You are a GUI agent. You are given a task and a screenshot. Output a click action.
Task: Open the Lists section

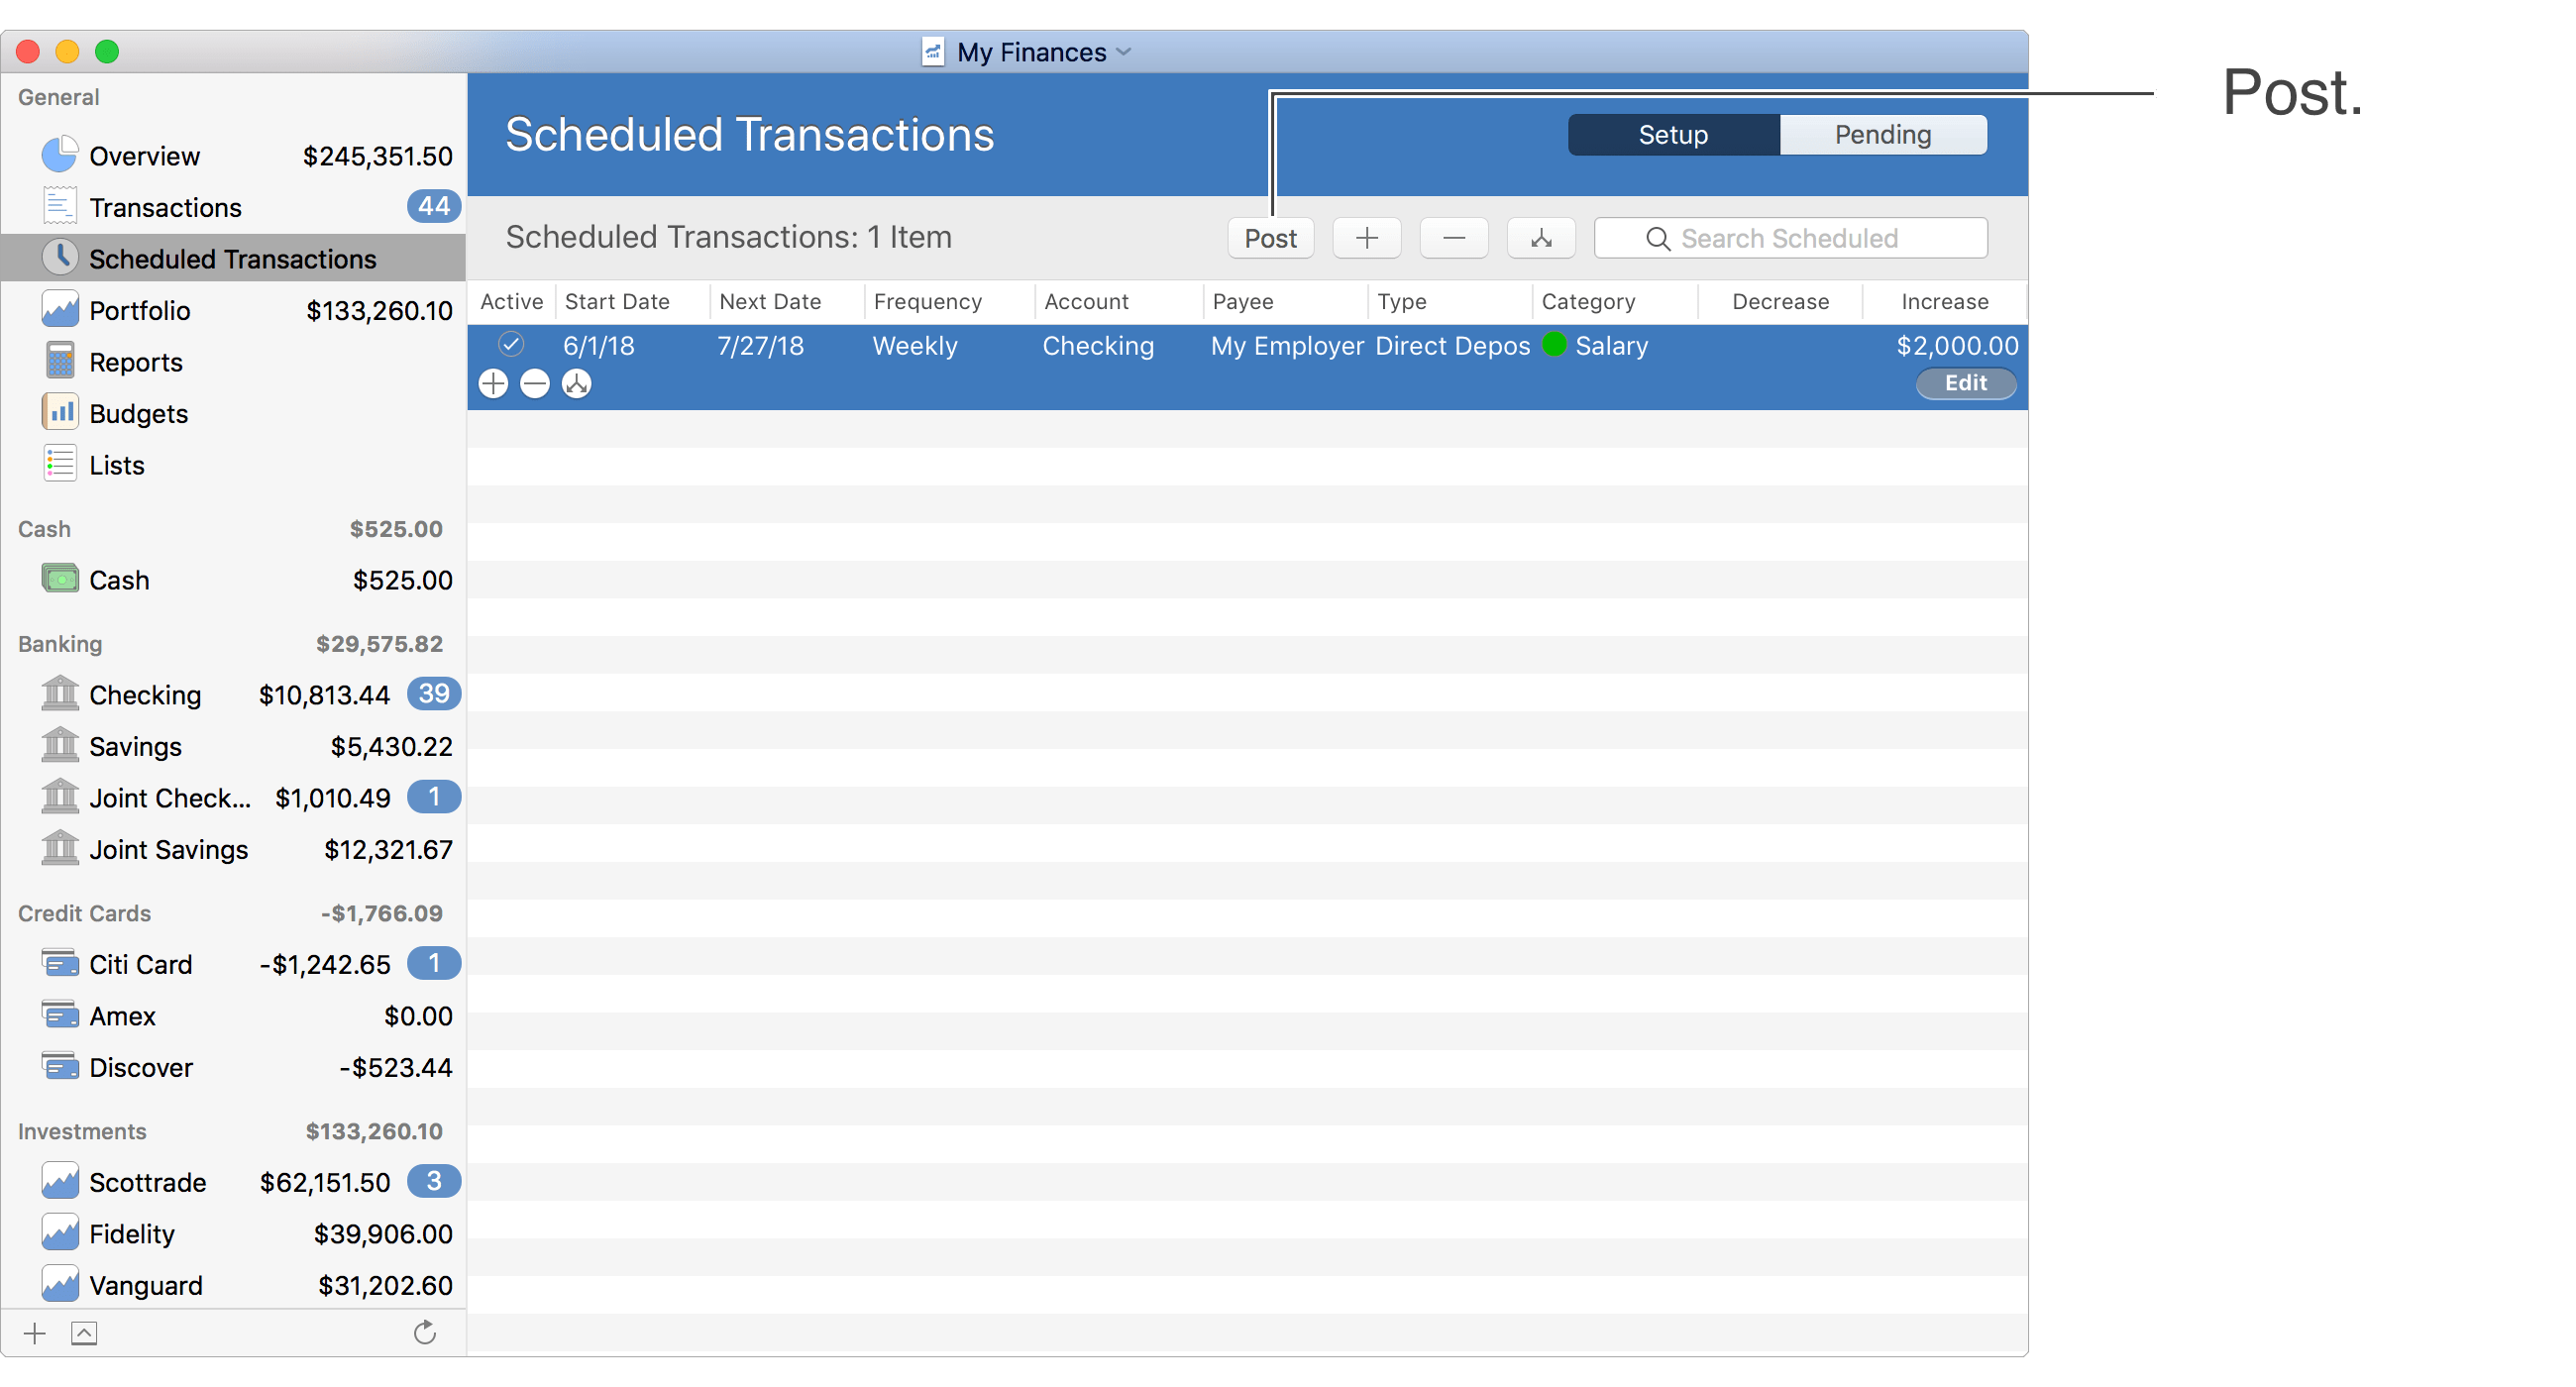(117, 464)
